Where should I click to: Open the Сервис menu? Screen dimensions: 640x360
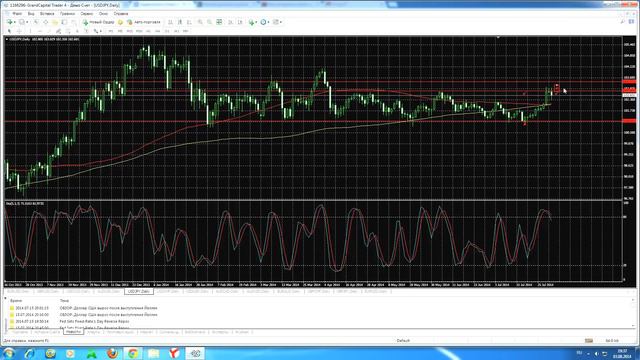coord(87,13)
